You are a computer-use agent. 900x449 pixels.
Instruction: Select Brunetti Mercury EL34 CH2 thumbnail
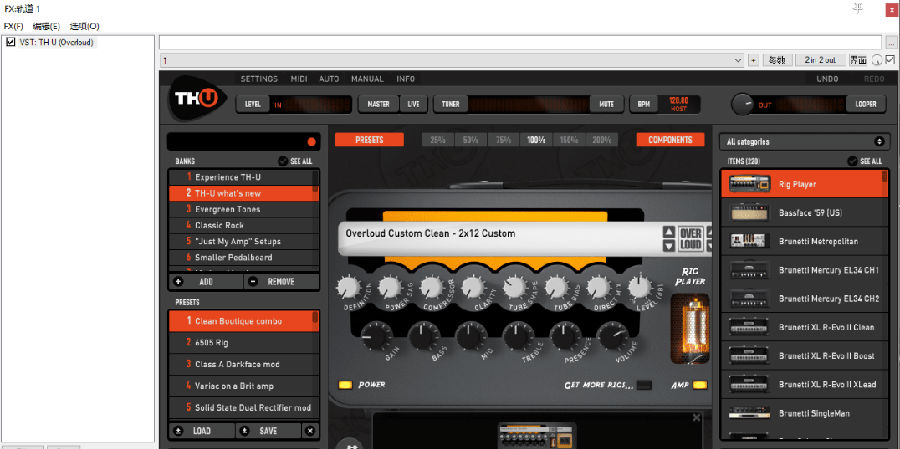[750, 299]
